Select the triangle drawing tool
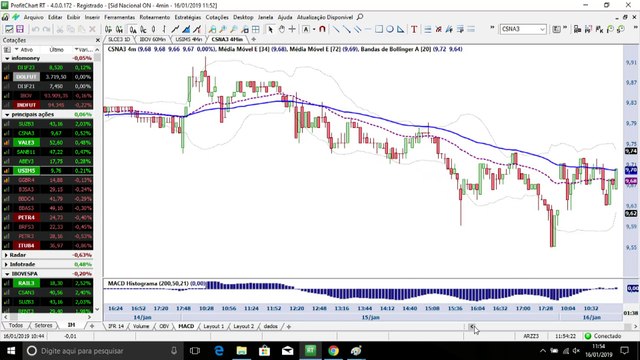 coord(400,29)
